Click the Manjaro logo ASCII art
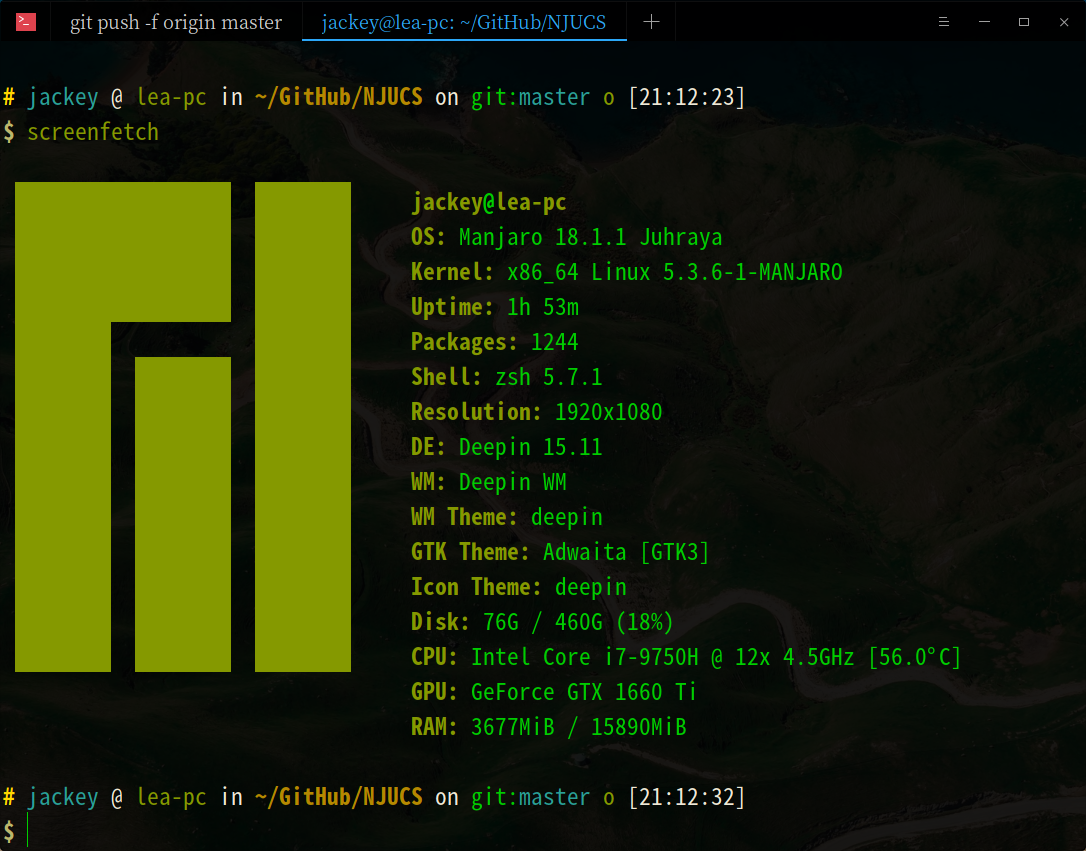This screenshot has width=1086, height=851. (x=183, y=427)
